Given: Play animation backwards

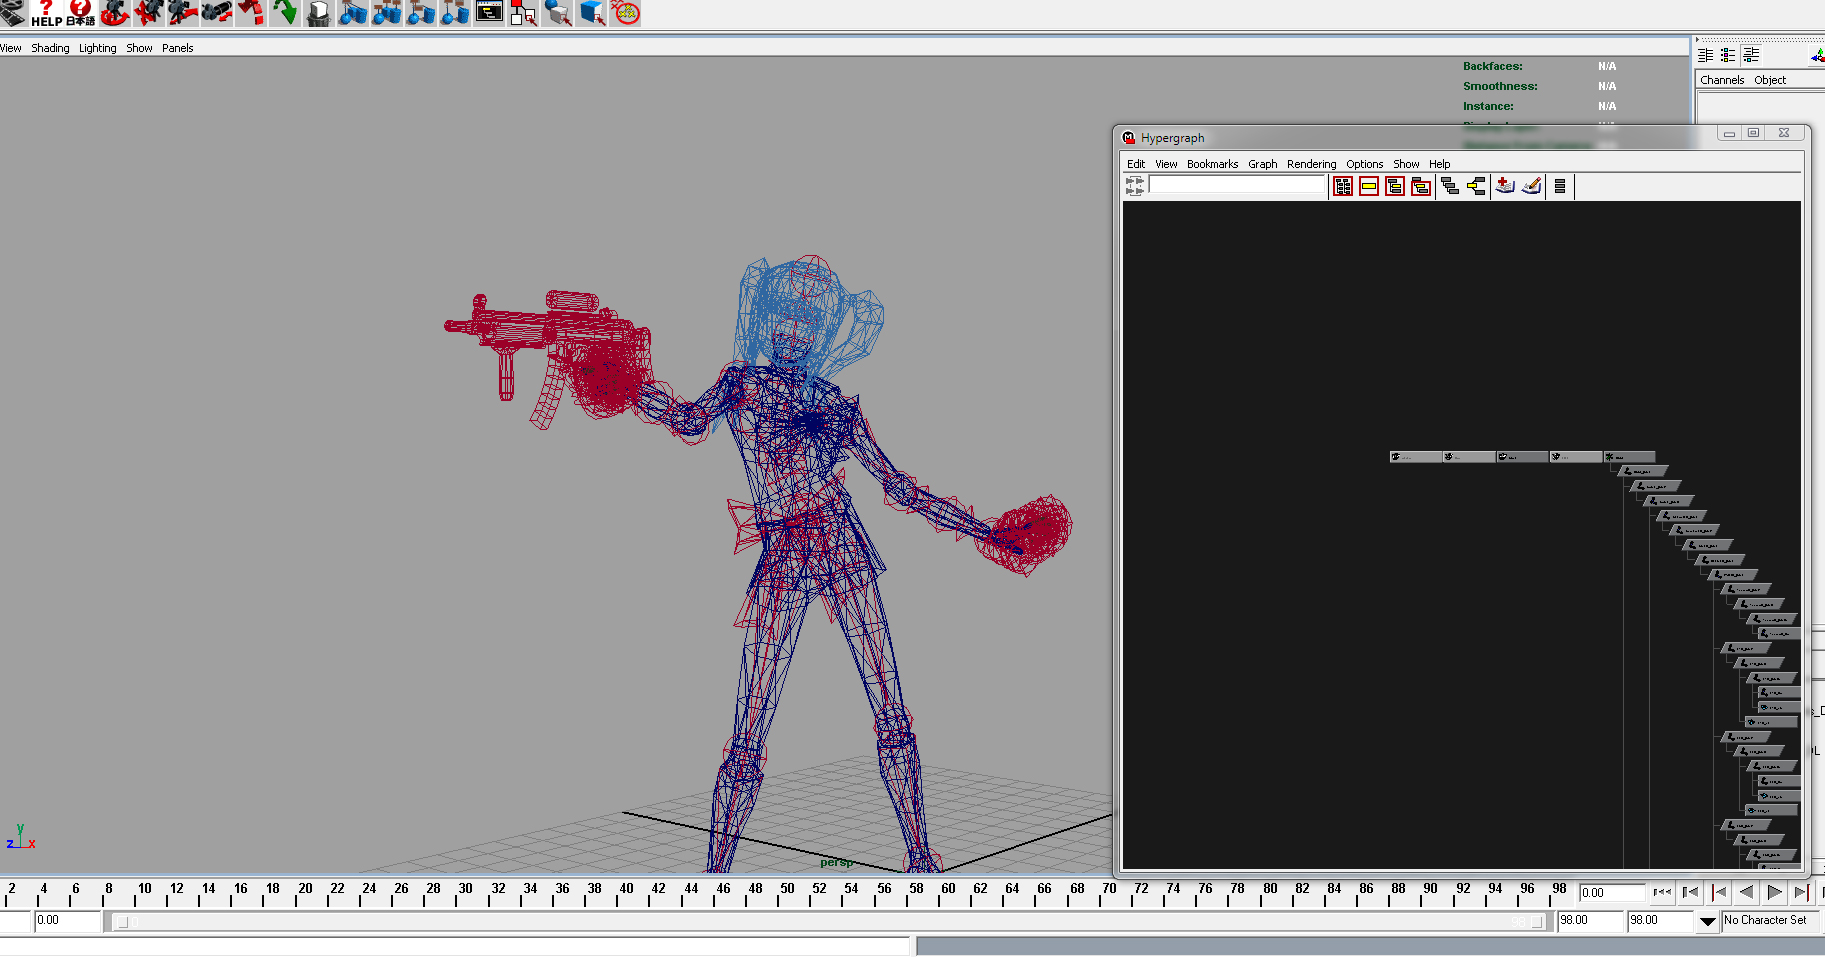Looking at the screenshot, I should (x=1746, y=892).
